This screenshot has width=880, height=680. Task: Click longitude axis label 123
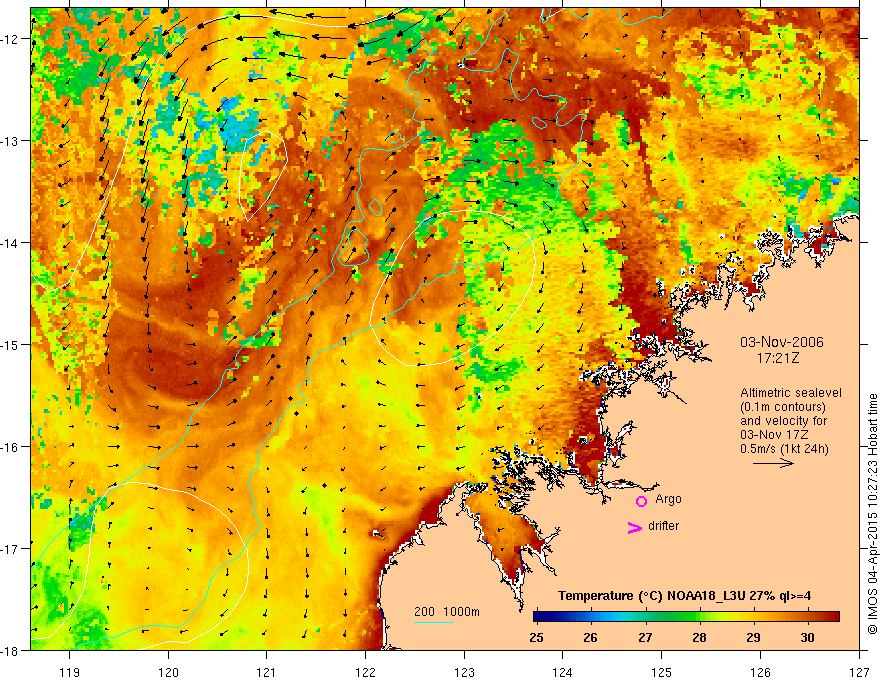coord(464,672)
